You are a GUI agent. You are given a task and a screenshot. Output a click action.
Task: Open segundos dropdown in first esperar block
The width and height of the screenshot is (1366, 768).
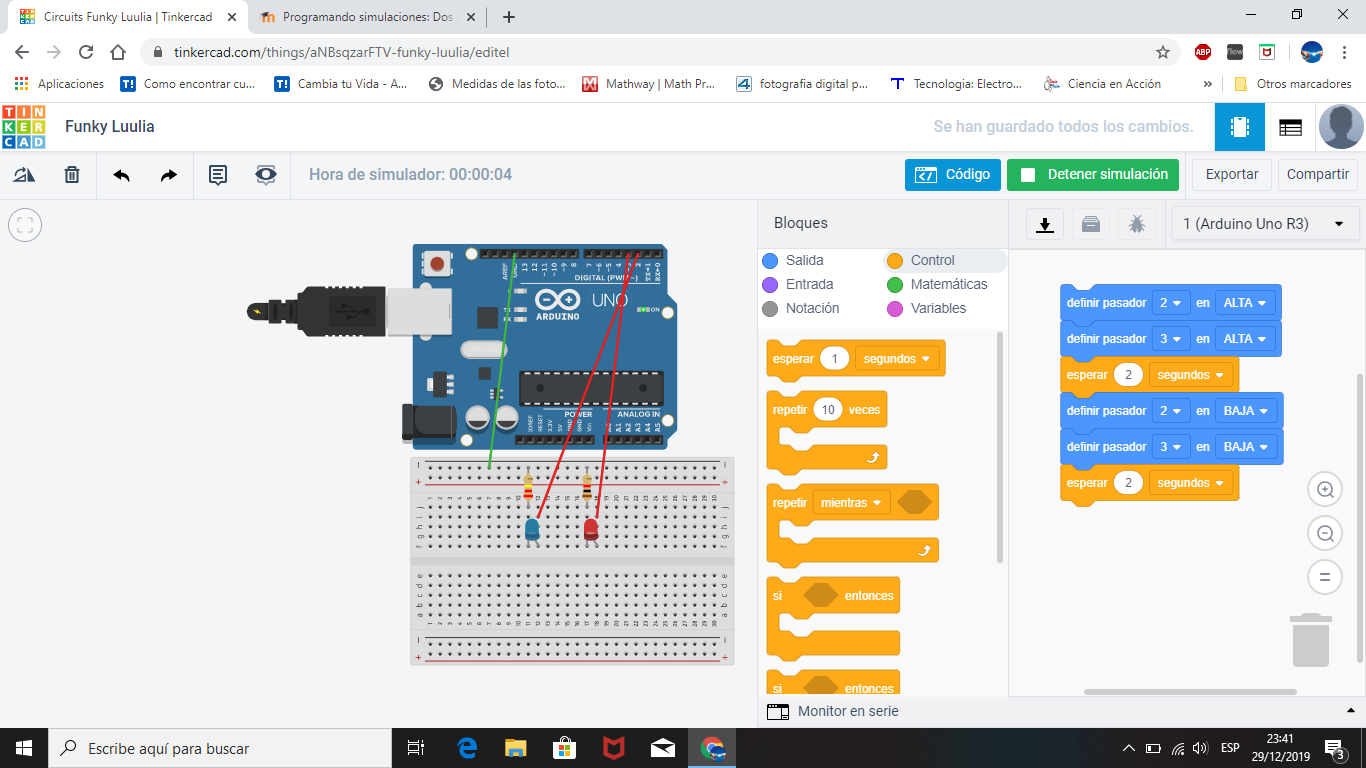pyautogui.click(x=1191, y=374)
